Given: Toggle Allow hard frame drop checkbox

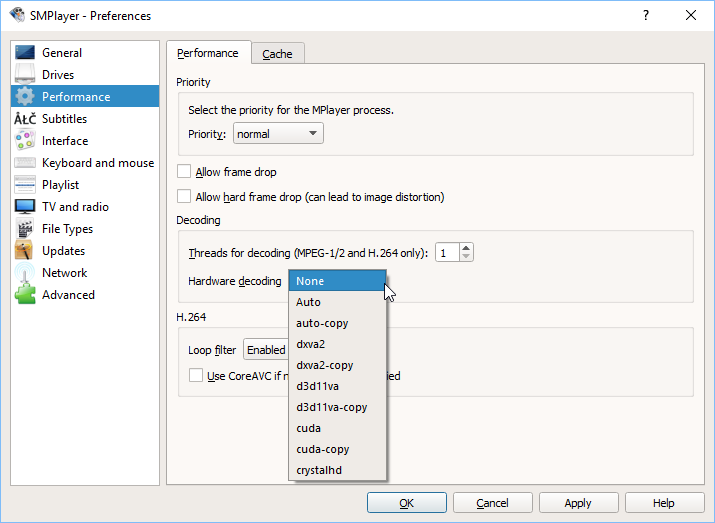Looking at the screenshot, I should click(184, 197).
